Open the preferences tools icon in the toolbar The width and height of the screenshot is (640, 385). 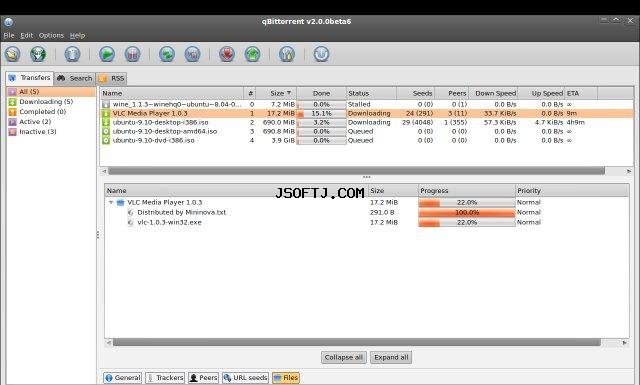tap(287, 54)
